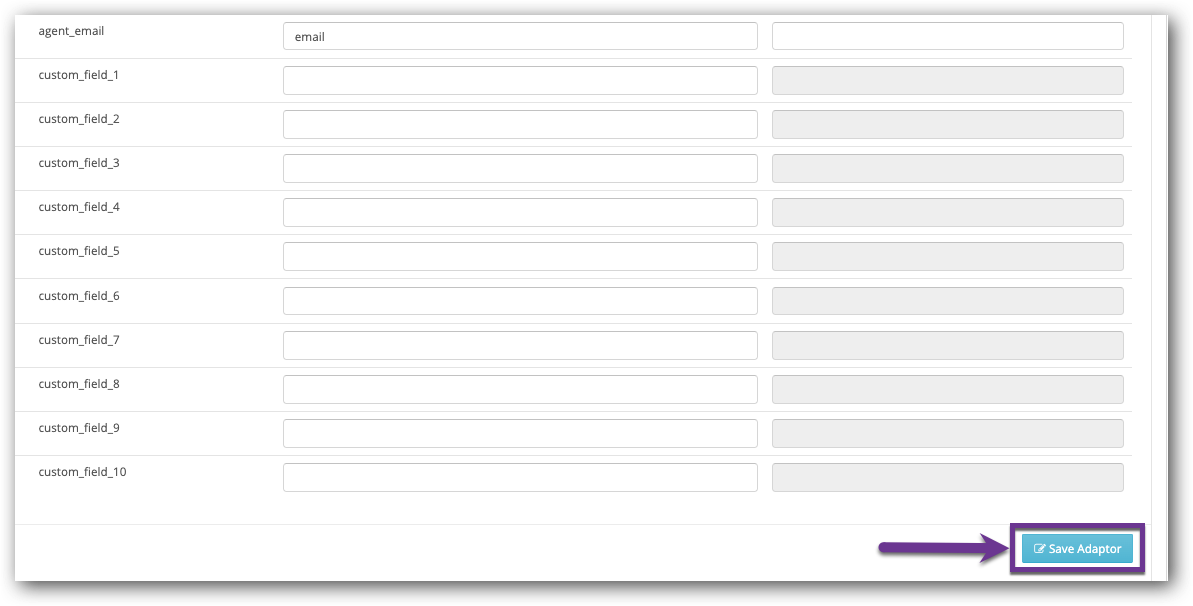Click the gray disabled box beside custom_field_10
The width and height of the screenshot is (1193, 606).
[x=947, y=477]
